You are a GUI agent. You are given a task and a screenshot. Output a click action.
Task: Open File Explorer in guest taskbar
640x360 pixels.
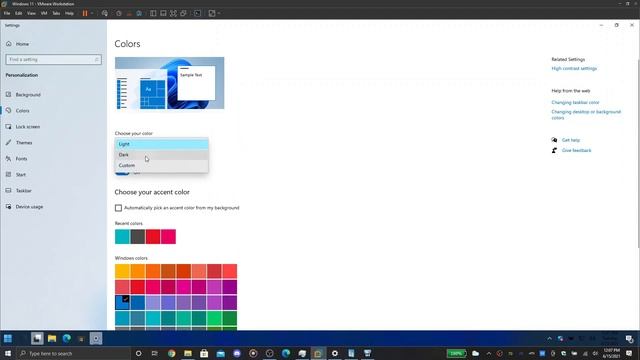(x=52, y=338)
